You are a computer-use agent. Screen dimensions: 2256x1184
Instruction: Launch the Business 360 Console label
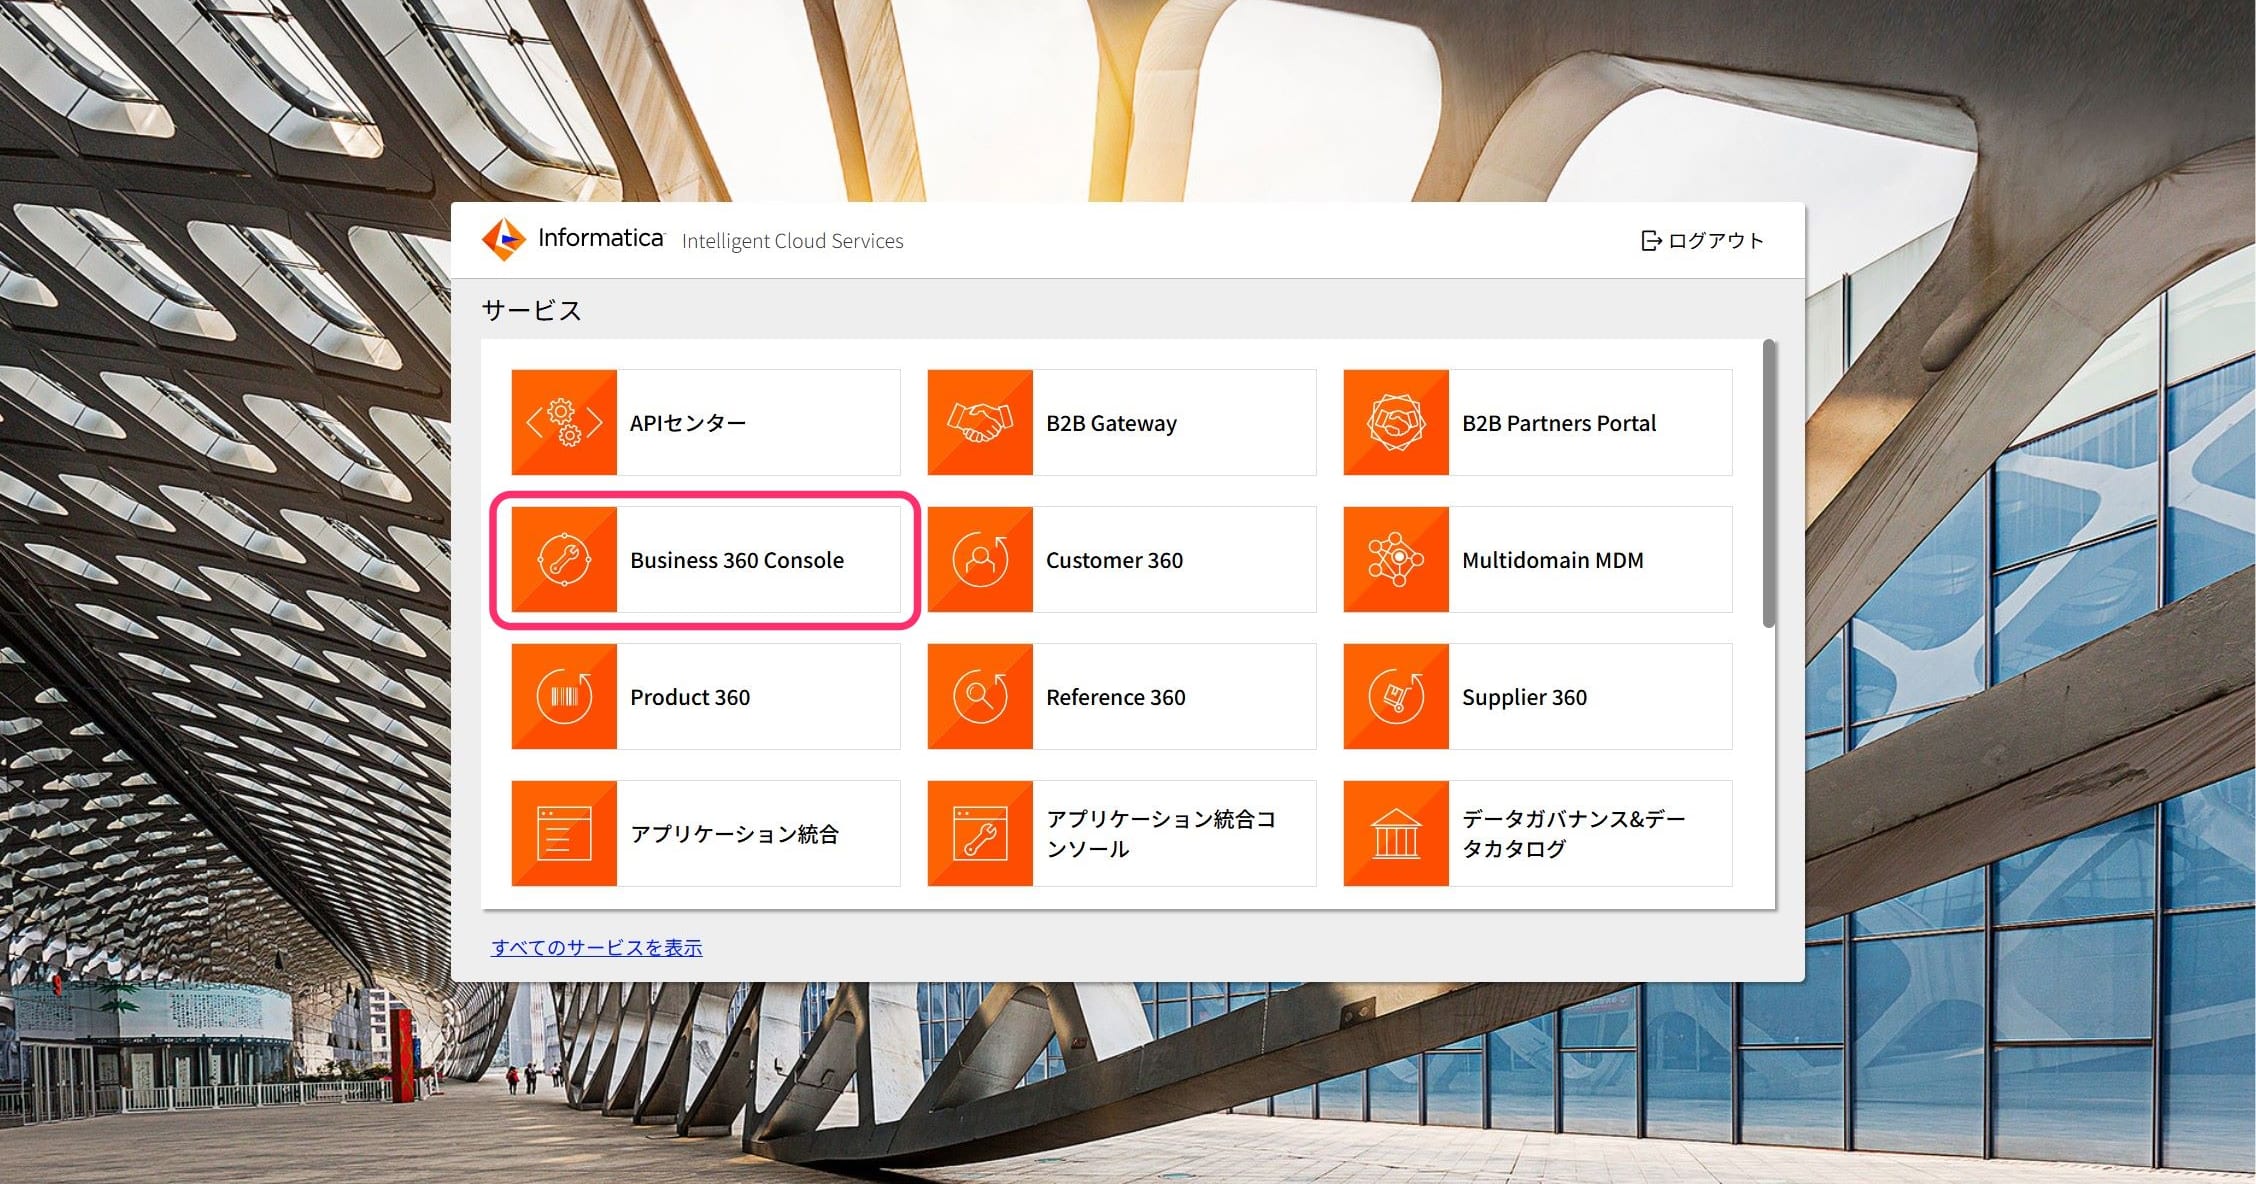737,560
